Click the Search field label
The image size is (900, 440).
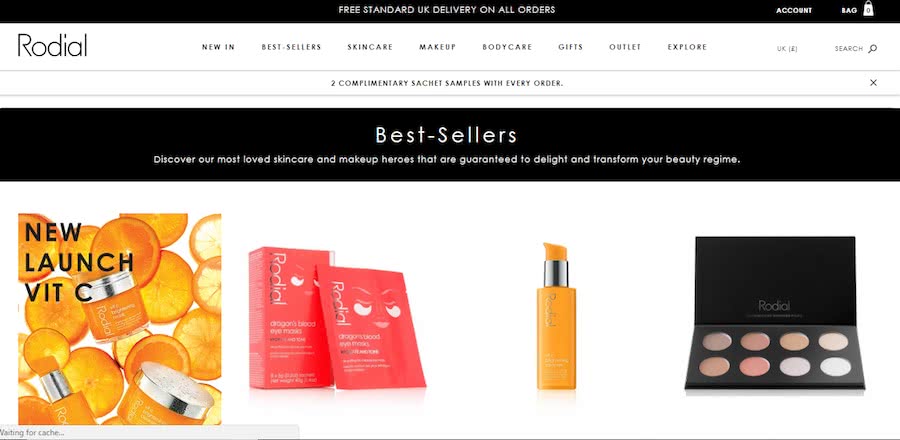[x=849, y=49]
